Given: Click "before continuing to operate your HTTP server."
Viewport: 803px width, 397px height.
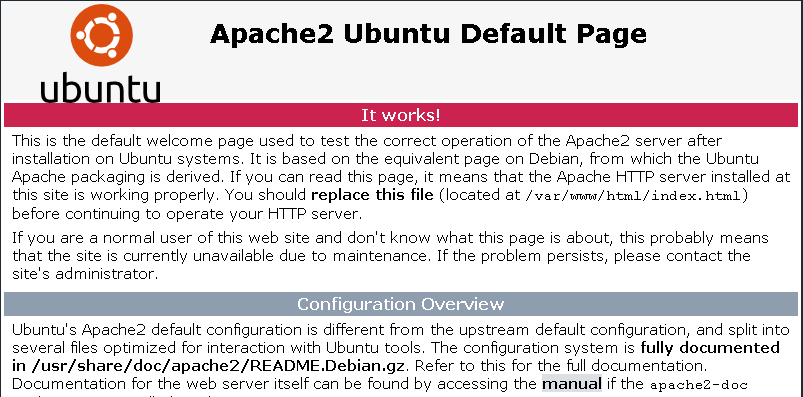Looking at the screenshot, I should click(187, 214).
